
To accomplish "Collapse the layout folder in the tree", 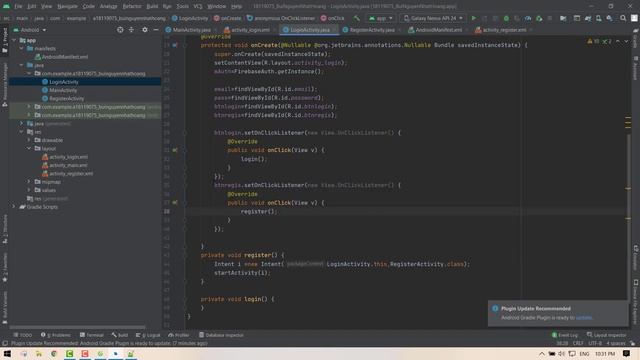I will coord(29,149).
